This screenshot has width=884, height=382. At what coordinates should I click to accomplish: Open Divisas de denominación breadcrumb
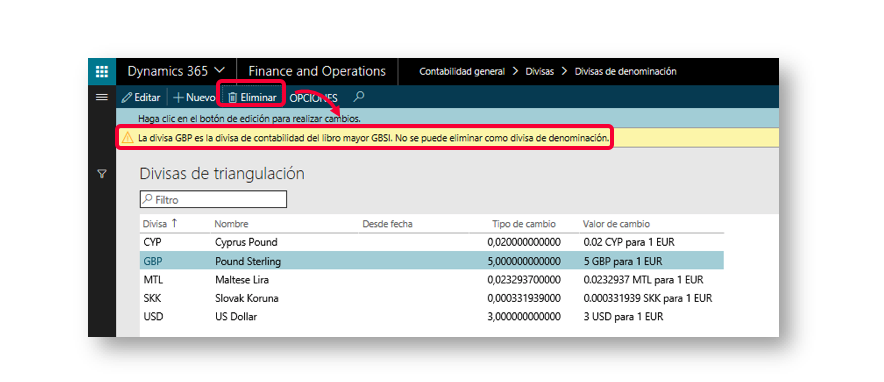coord(625,72)
